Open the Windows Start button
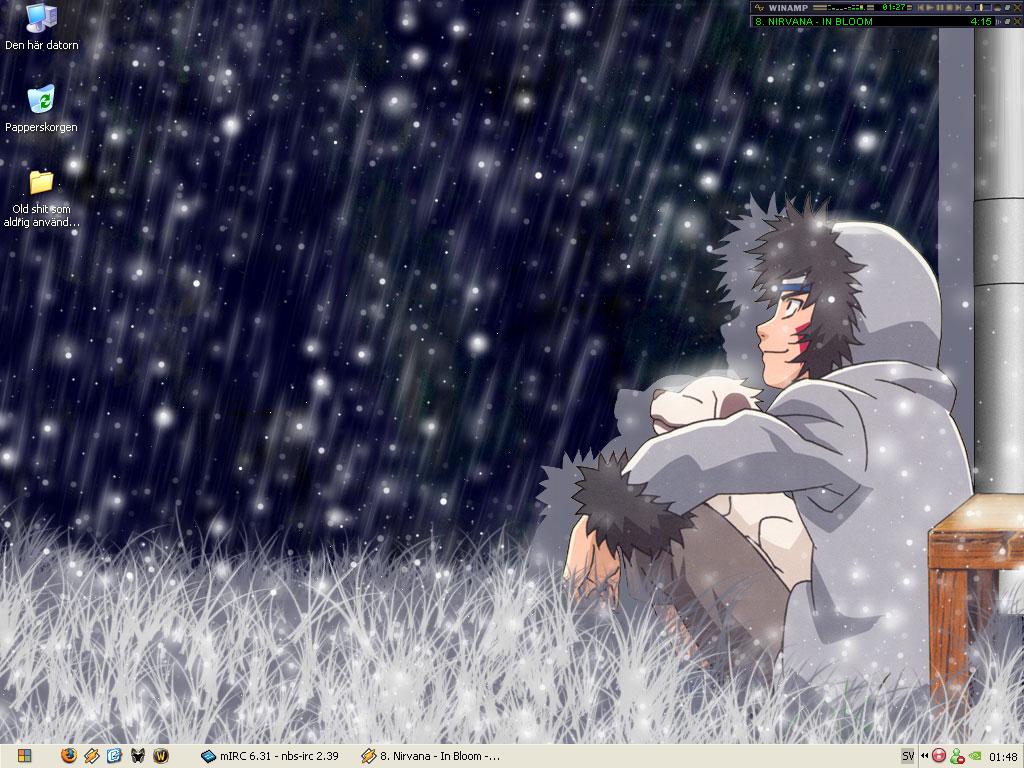 24,756
